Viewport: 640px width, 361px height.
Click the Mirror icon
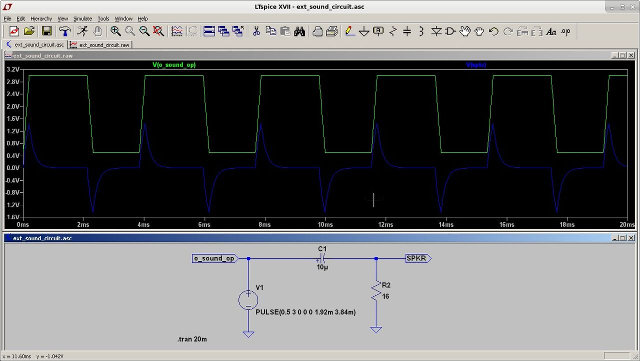(x=537, y=31)
